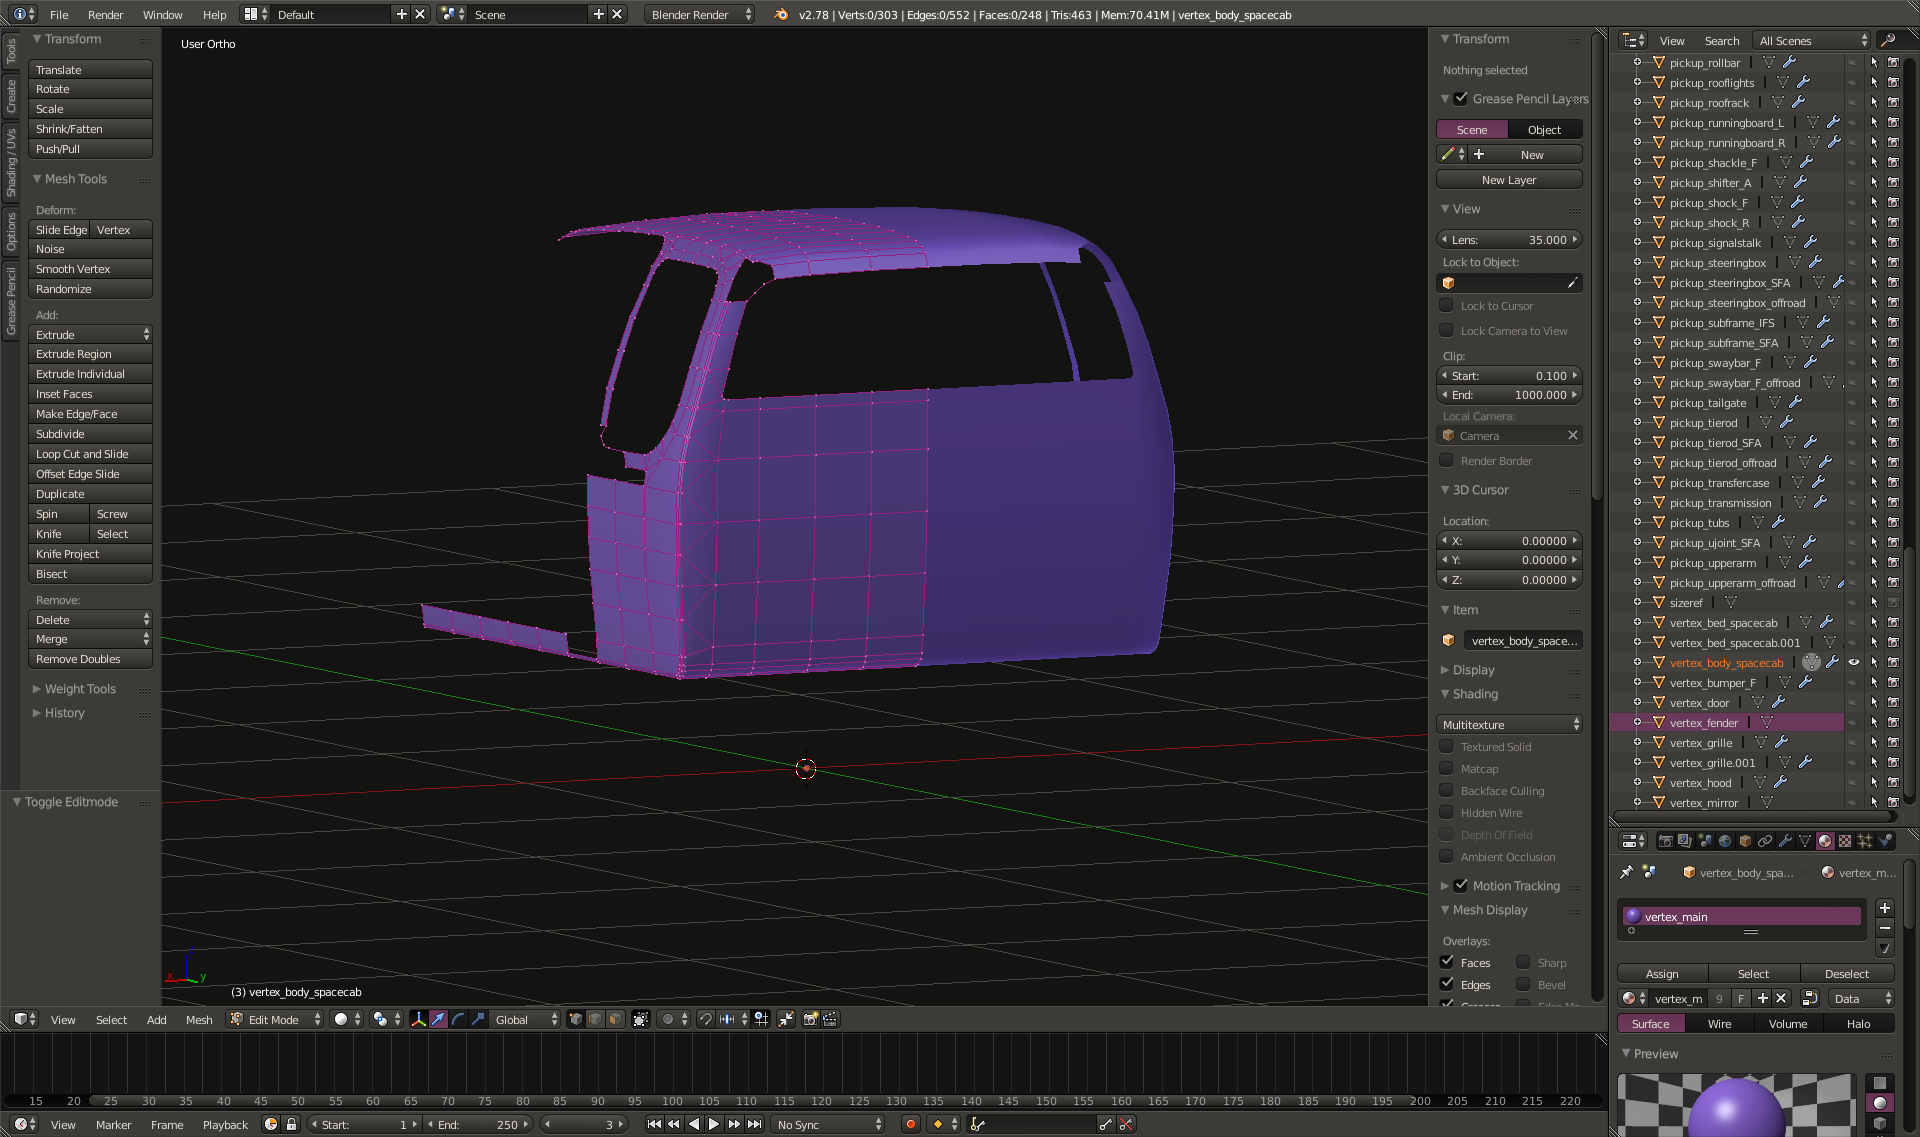The width and height of the screenshot is (1920, 1137).
Task: Select the Rotate manipulator arc icon
Action: pos(459,1019)
